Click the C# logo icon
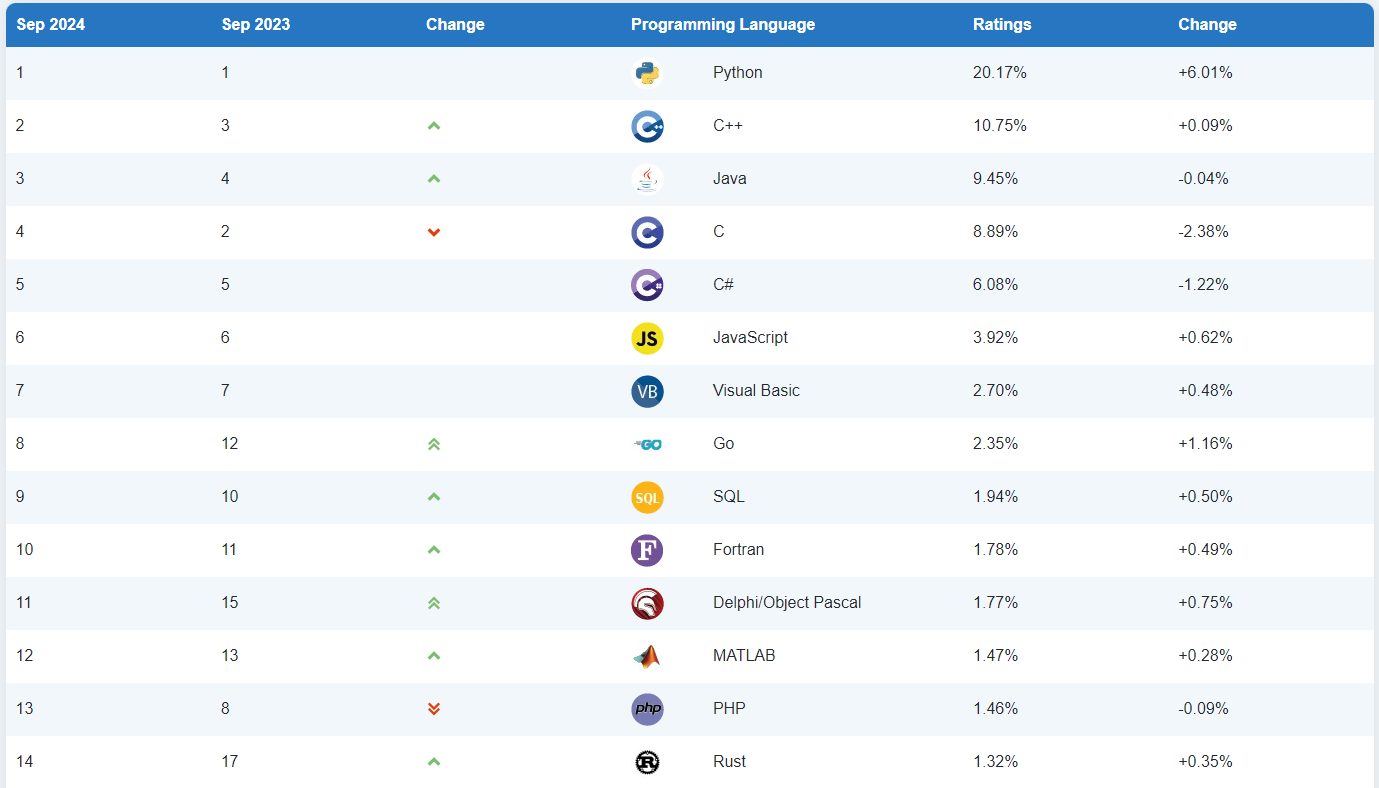This screenshot has height=788, width=1379. [x=647, y=285]
